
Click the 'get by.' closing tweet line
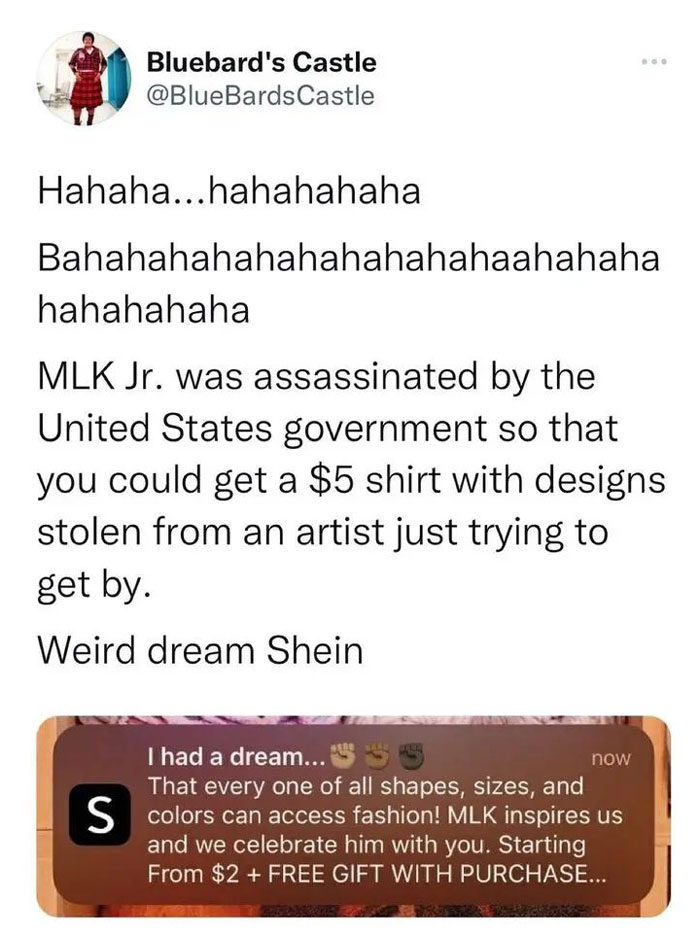point(91,584)
